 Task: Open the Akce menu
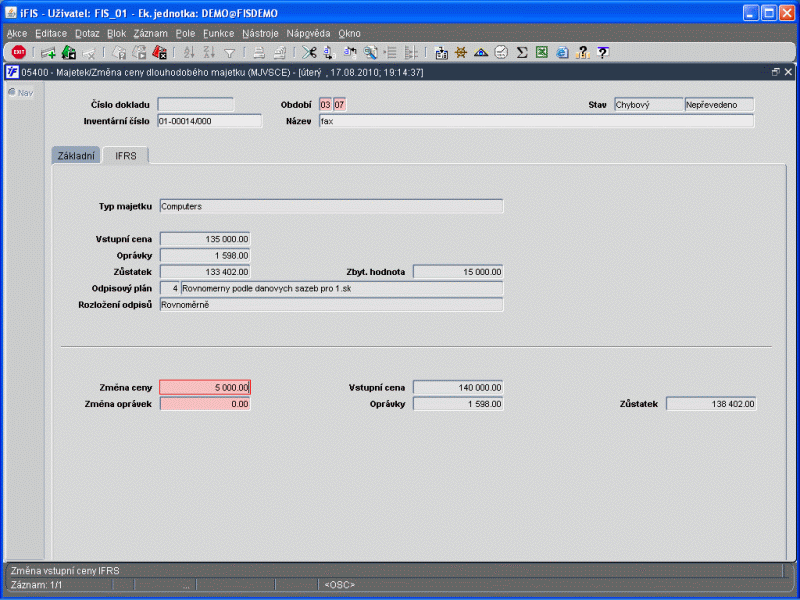(x=17, y=34)
